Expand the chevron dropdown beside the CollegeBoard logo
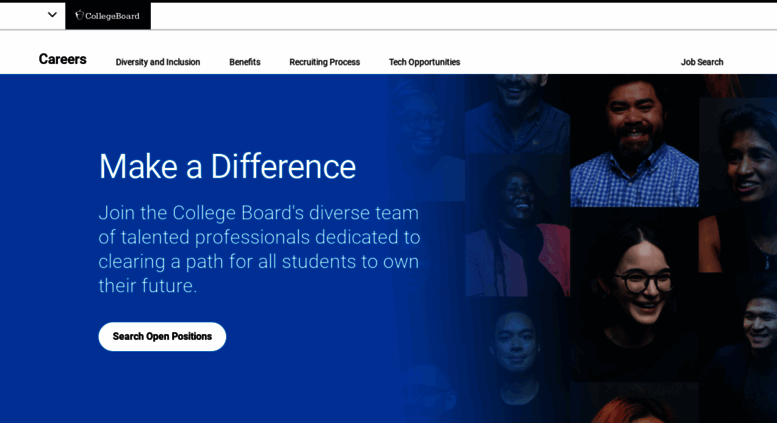 (52, 15)
